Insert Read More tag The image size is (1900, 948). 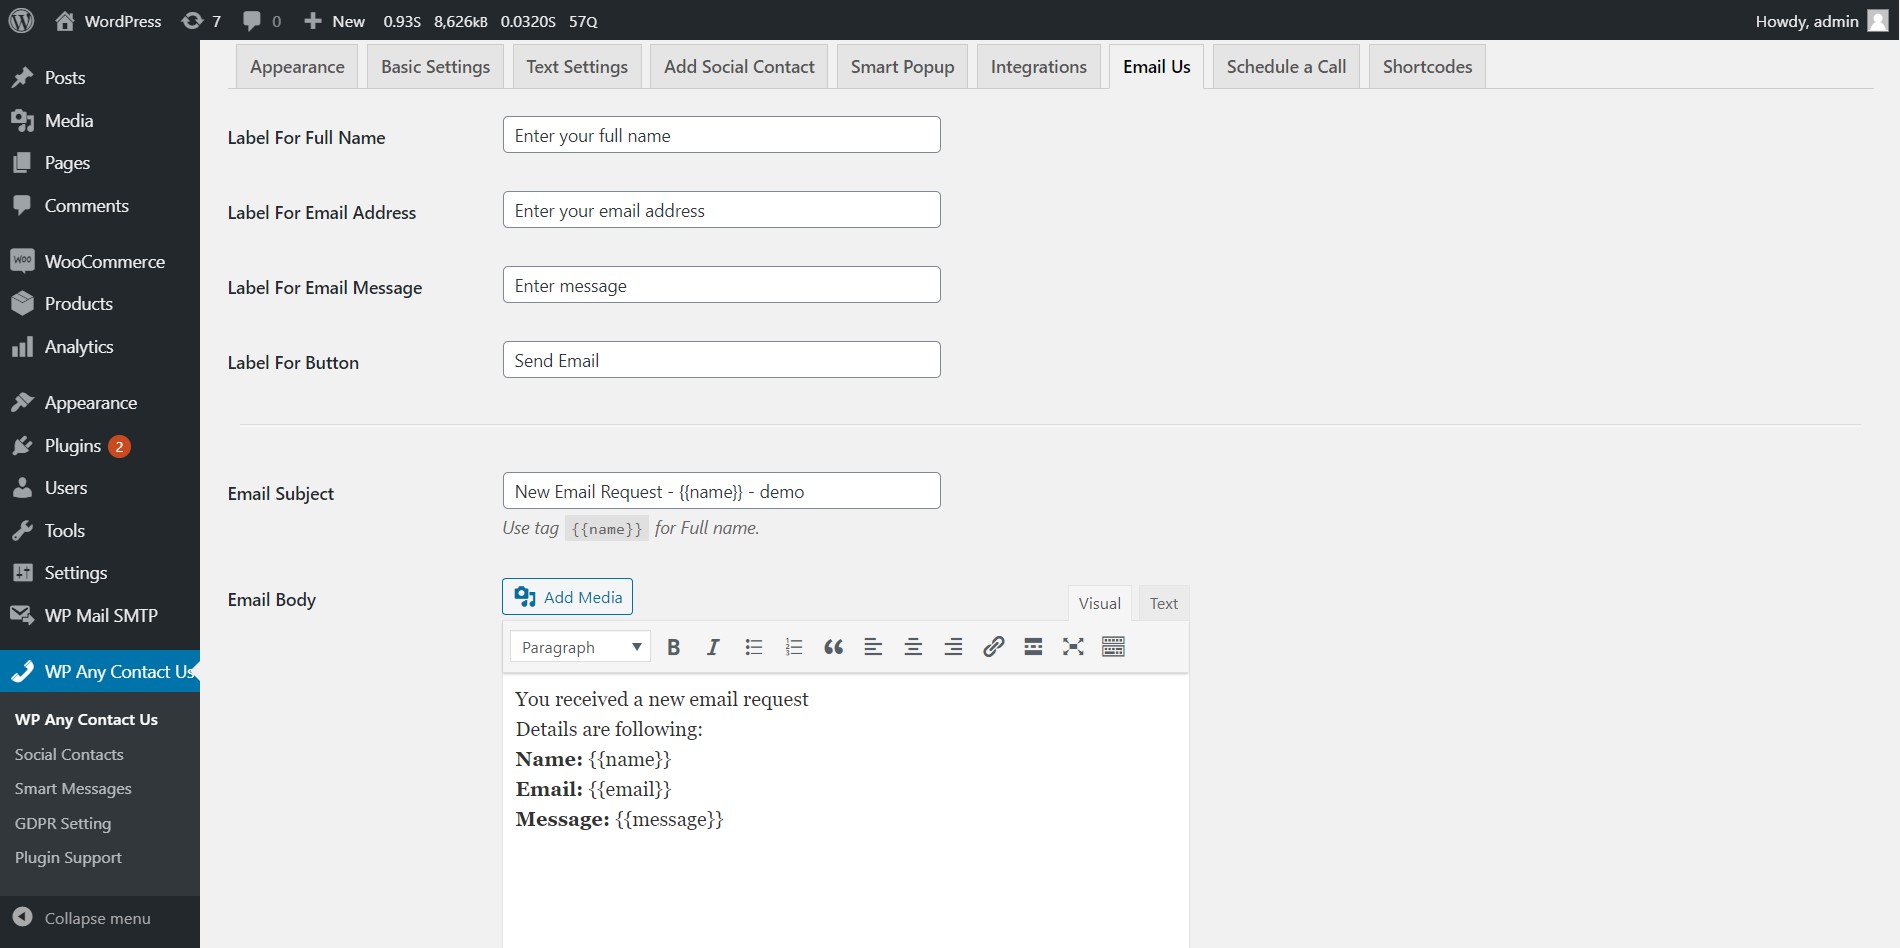[x=1033, y=647]
